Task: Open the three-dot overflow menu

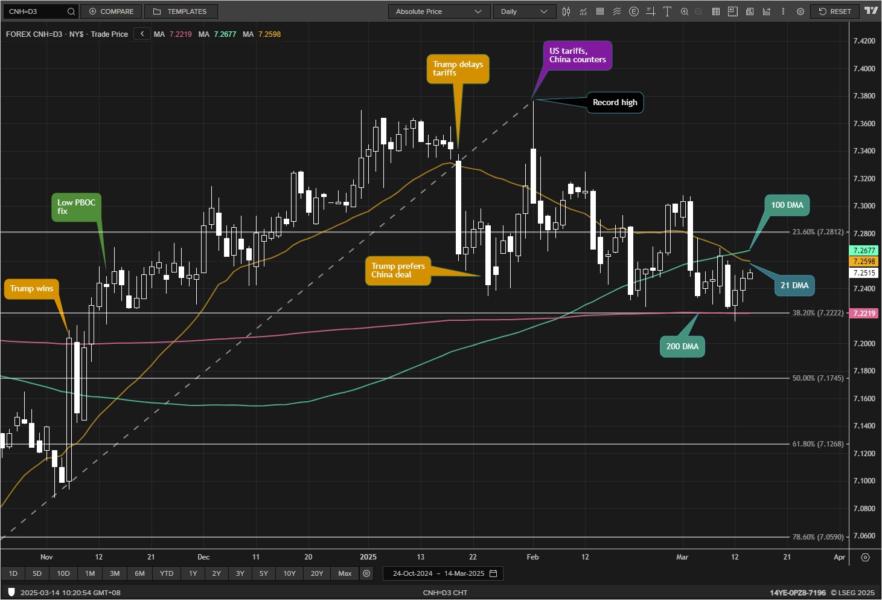Action: coord(783,12)
